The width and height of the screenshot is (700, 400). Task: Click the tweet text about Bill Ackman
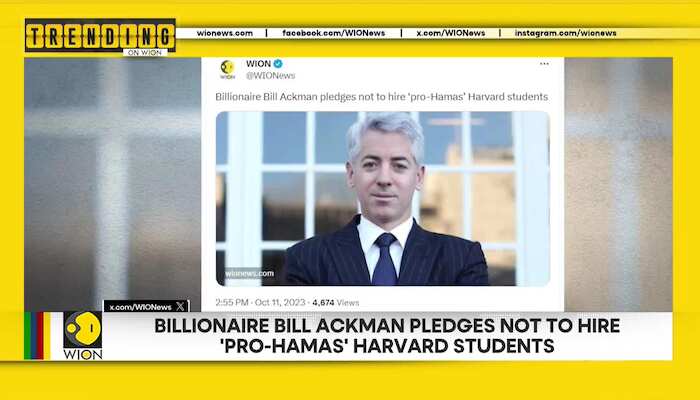tap(381, 97)
